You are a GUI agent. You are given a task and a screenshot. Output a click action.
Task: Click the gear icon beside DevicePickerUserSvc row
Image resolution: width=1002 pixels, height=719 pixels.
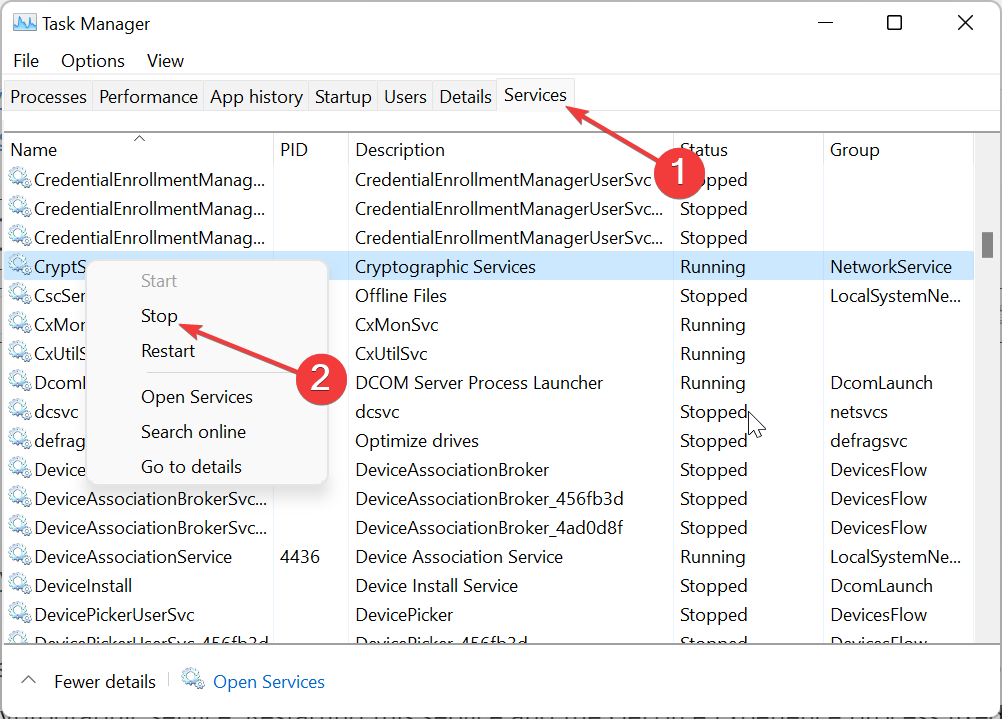click(20, 614)
